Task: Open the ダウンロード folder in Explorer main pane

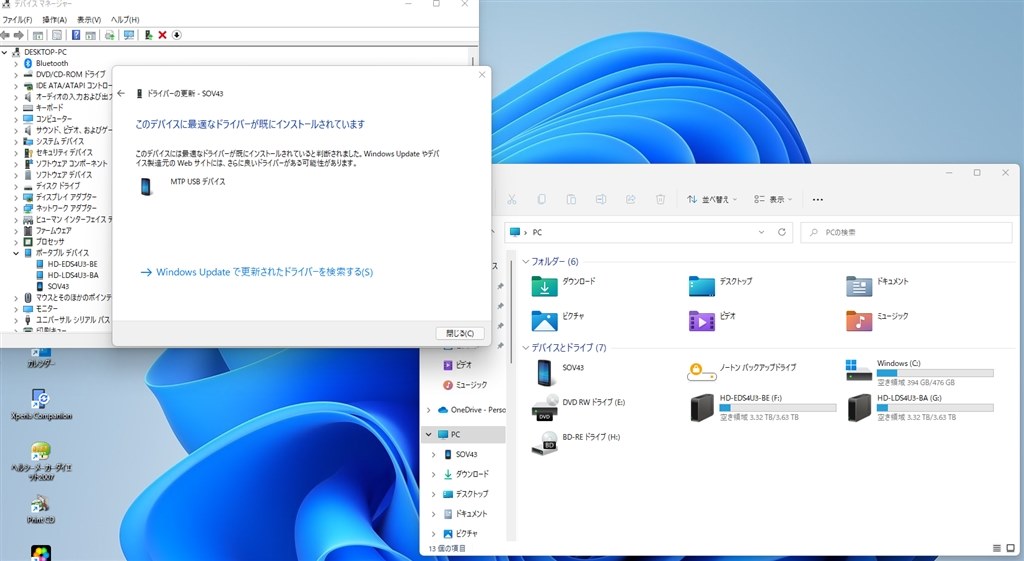Action: tap(563, 285)
